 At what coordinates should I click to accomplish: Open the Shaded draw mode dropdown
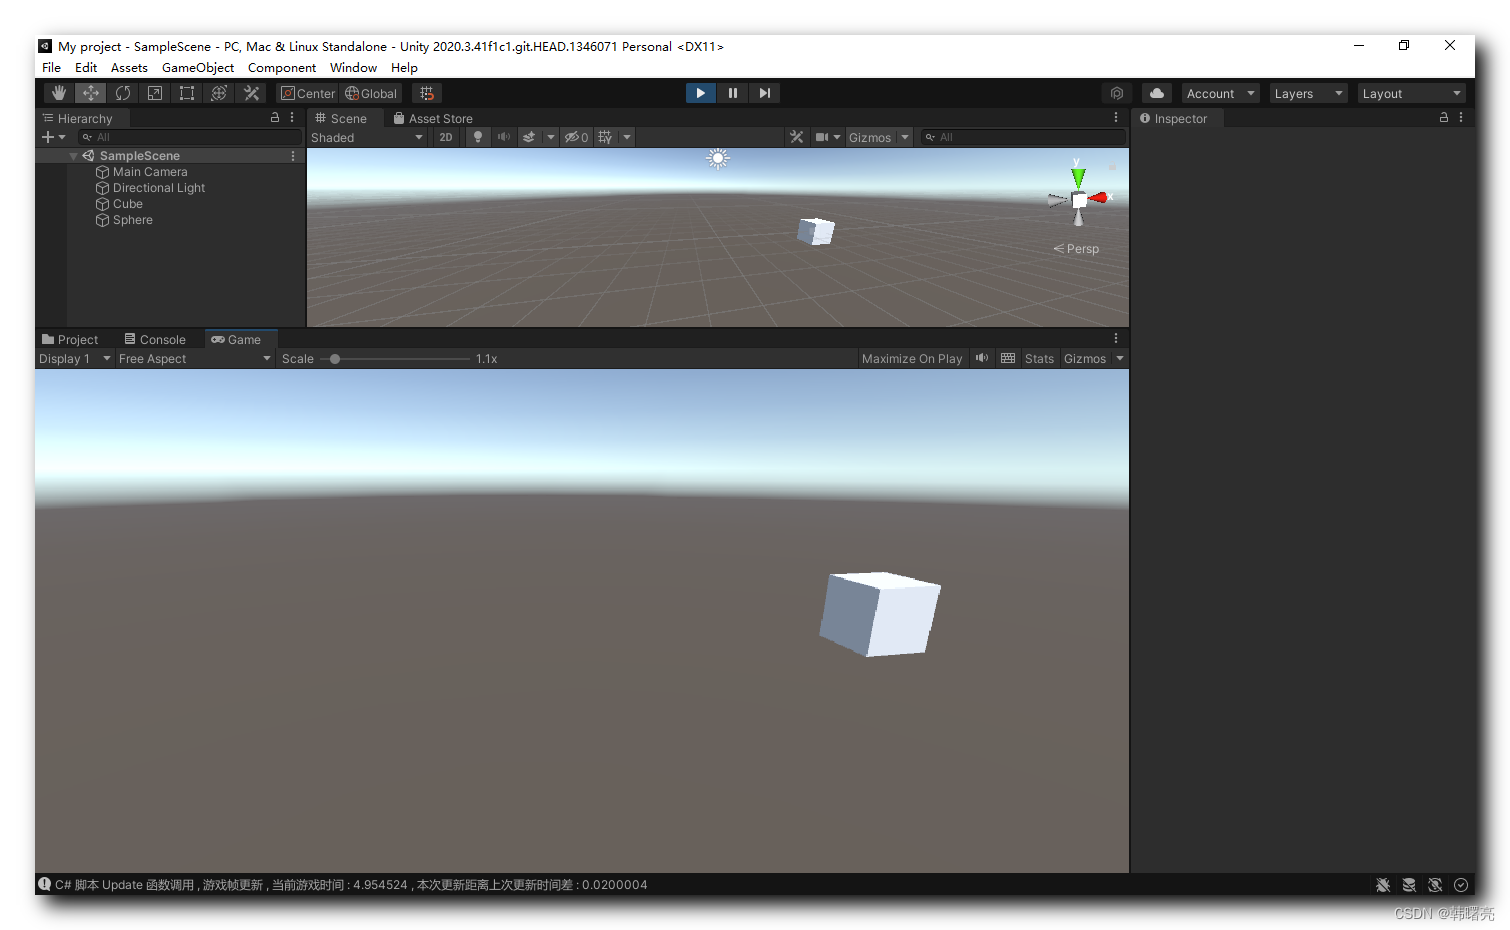pyautogui.click(x=367, y=137)
